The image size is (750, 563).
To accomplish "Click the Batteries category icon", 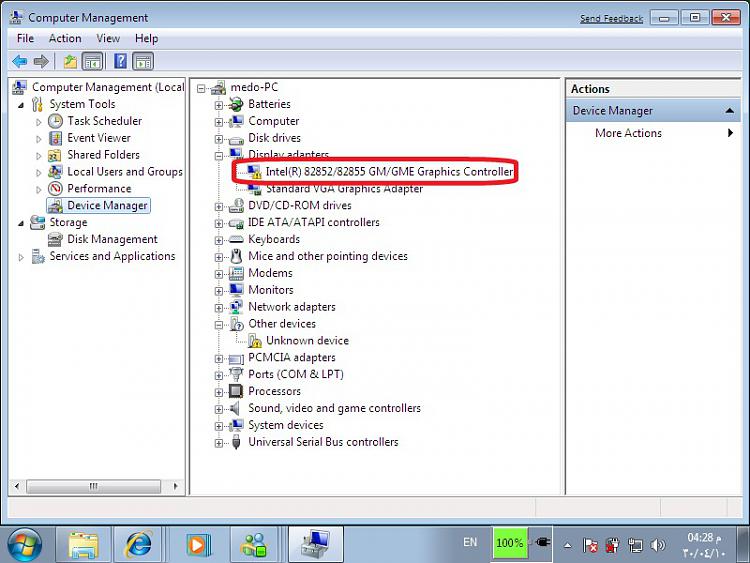I will [236, 104].
